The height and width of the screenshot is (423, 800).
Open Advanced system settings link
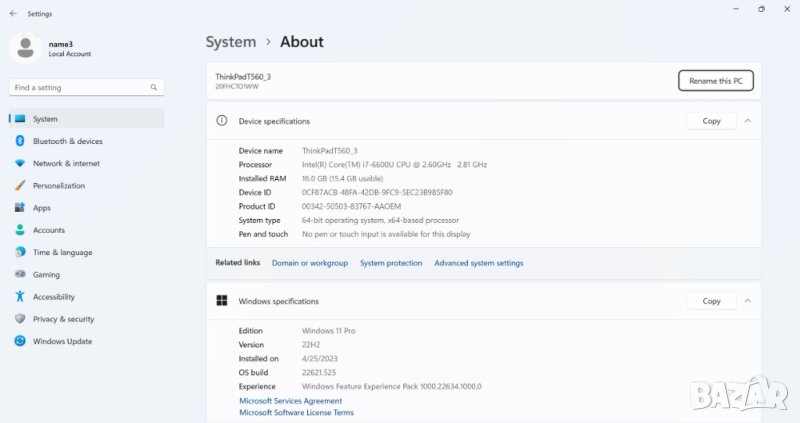click(478, 263)
